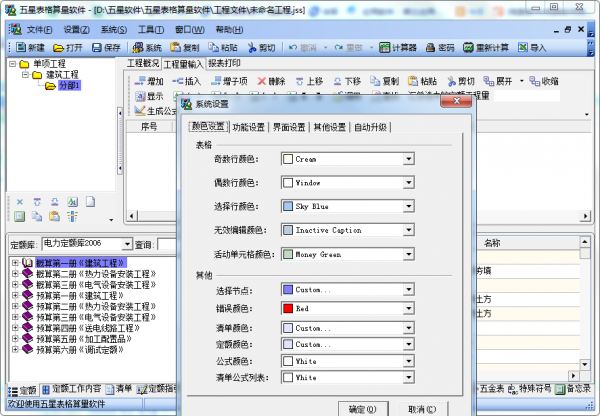600x416 pixels.
Task: Click the 上移 move up icon
Action: pos(300,81)
